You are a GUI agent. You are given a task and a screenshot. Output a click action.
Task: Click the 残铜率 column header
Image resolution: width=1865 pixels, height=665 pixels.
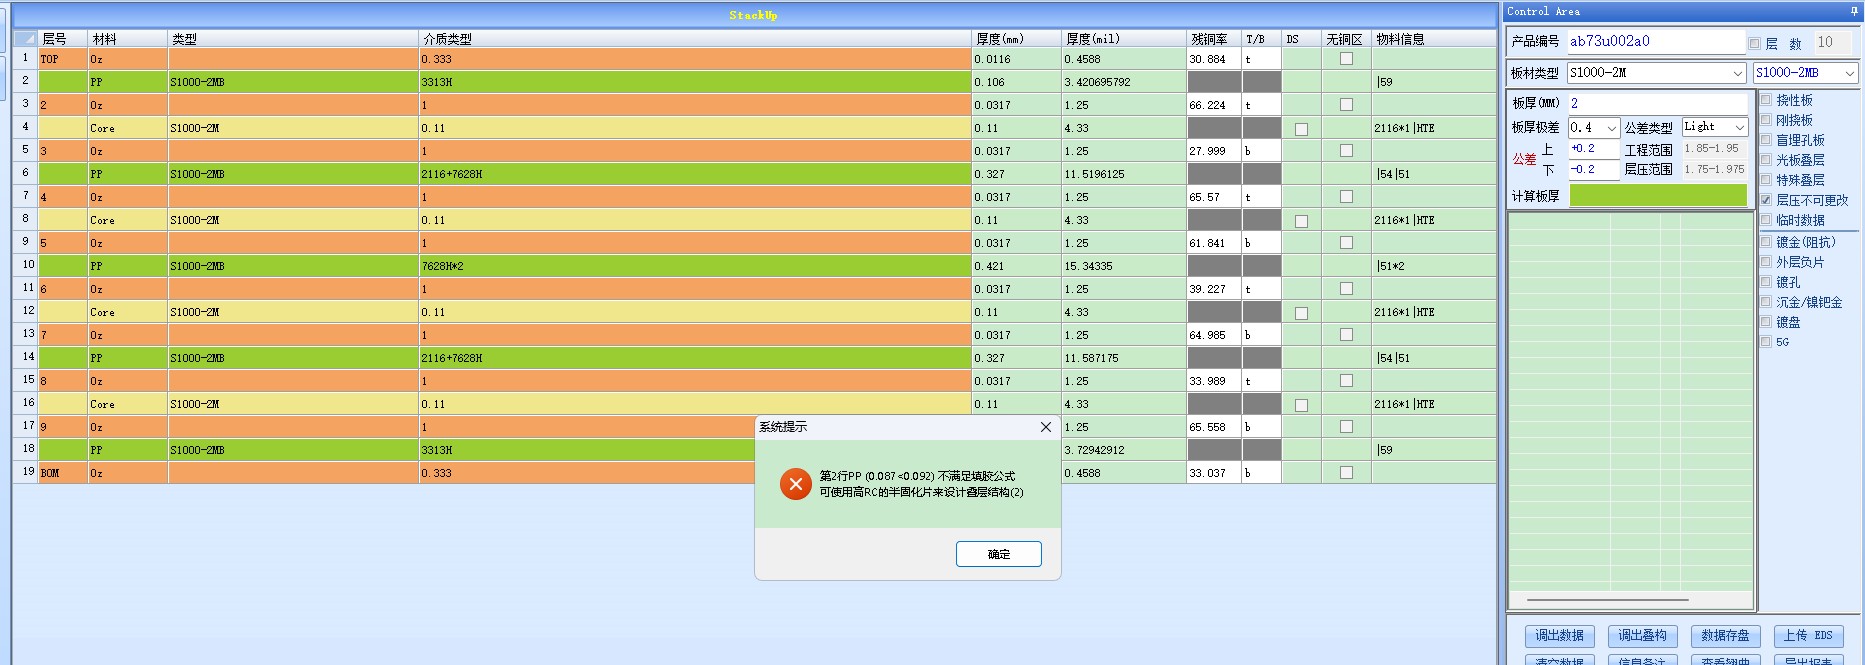(x=1214, y=39)
